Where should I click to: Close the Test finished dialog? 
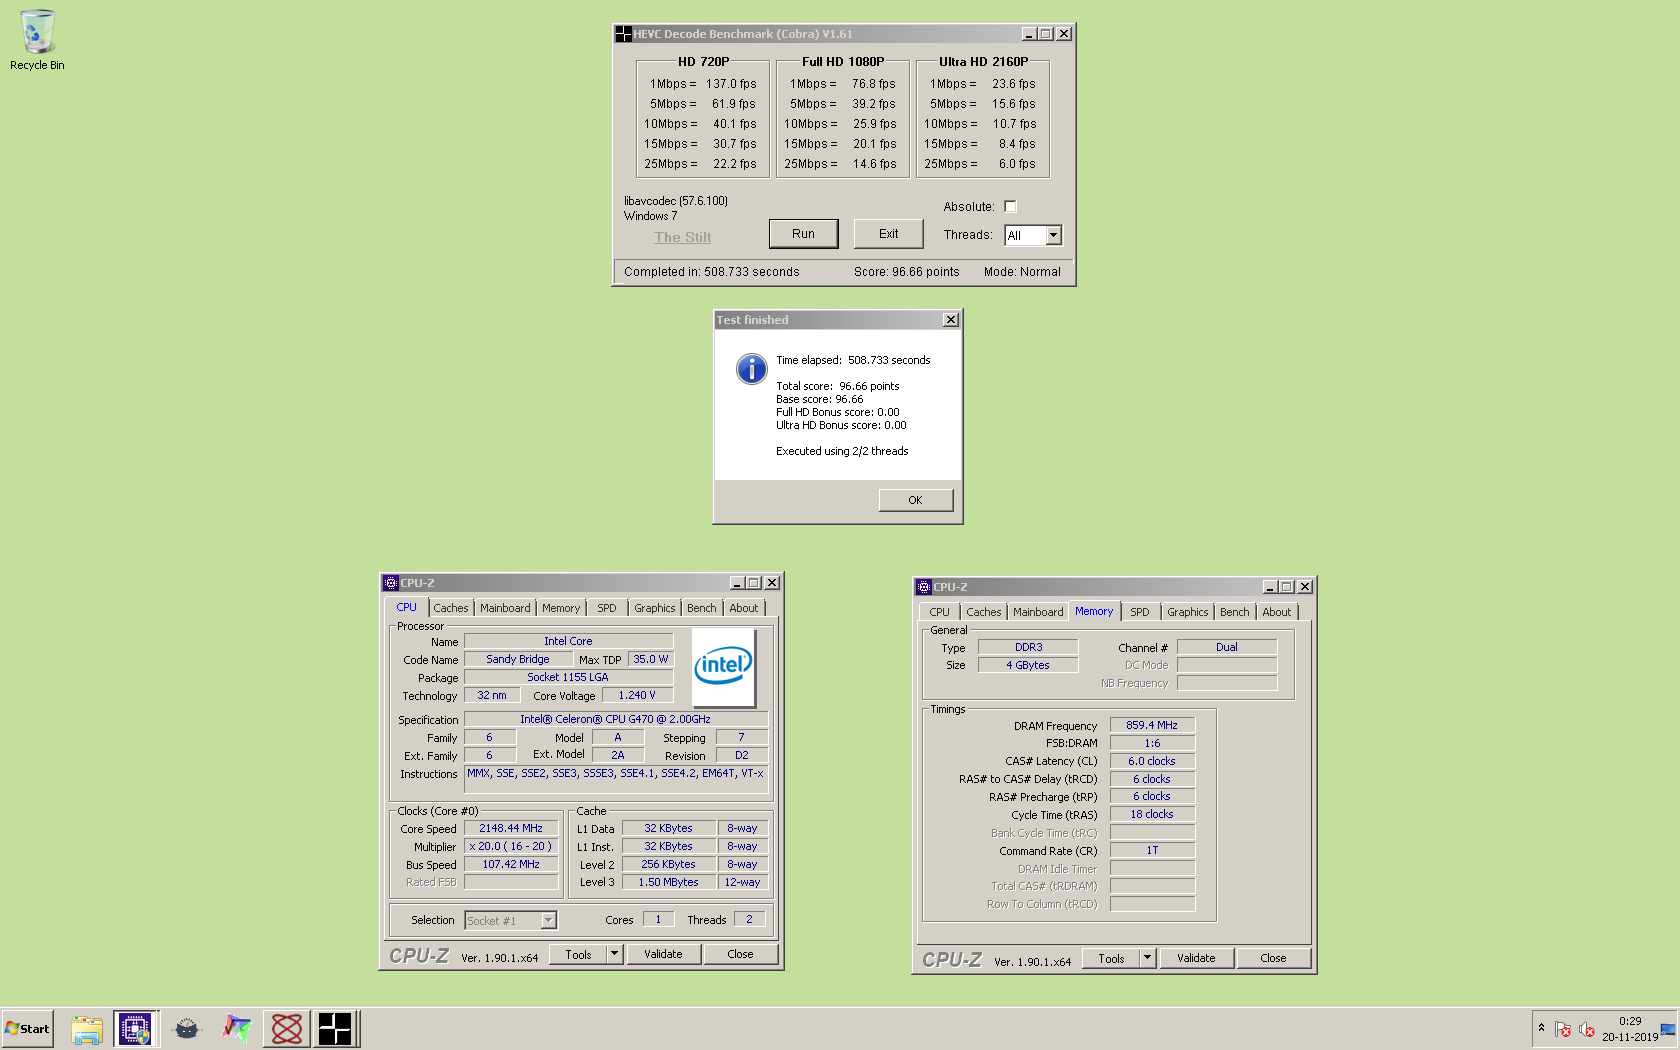point(951,320)
